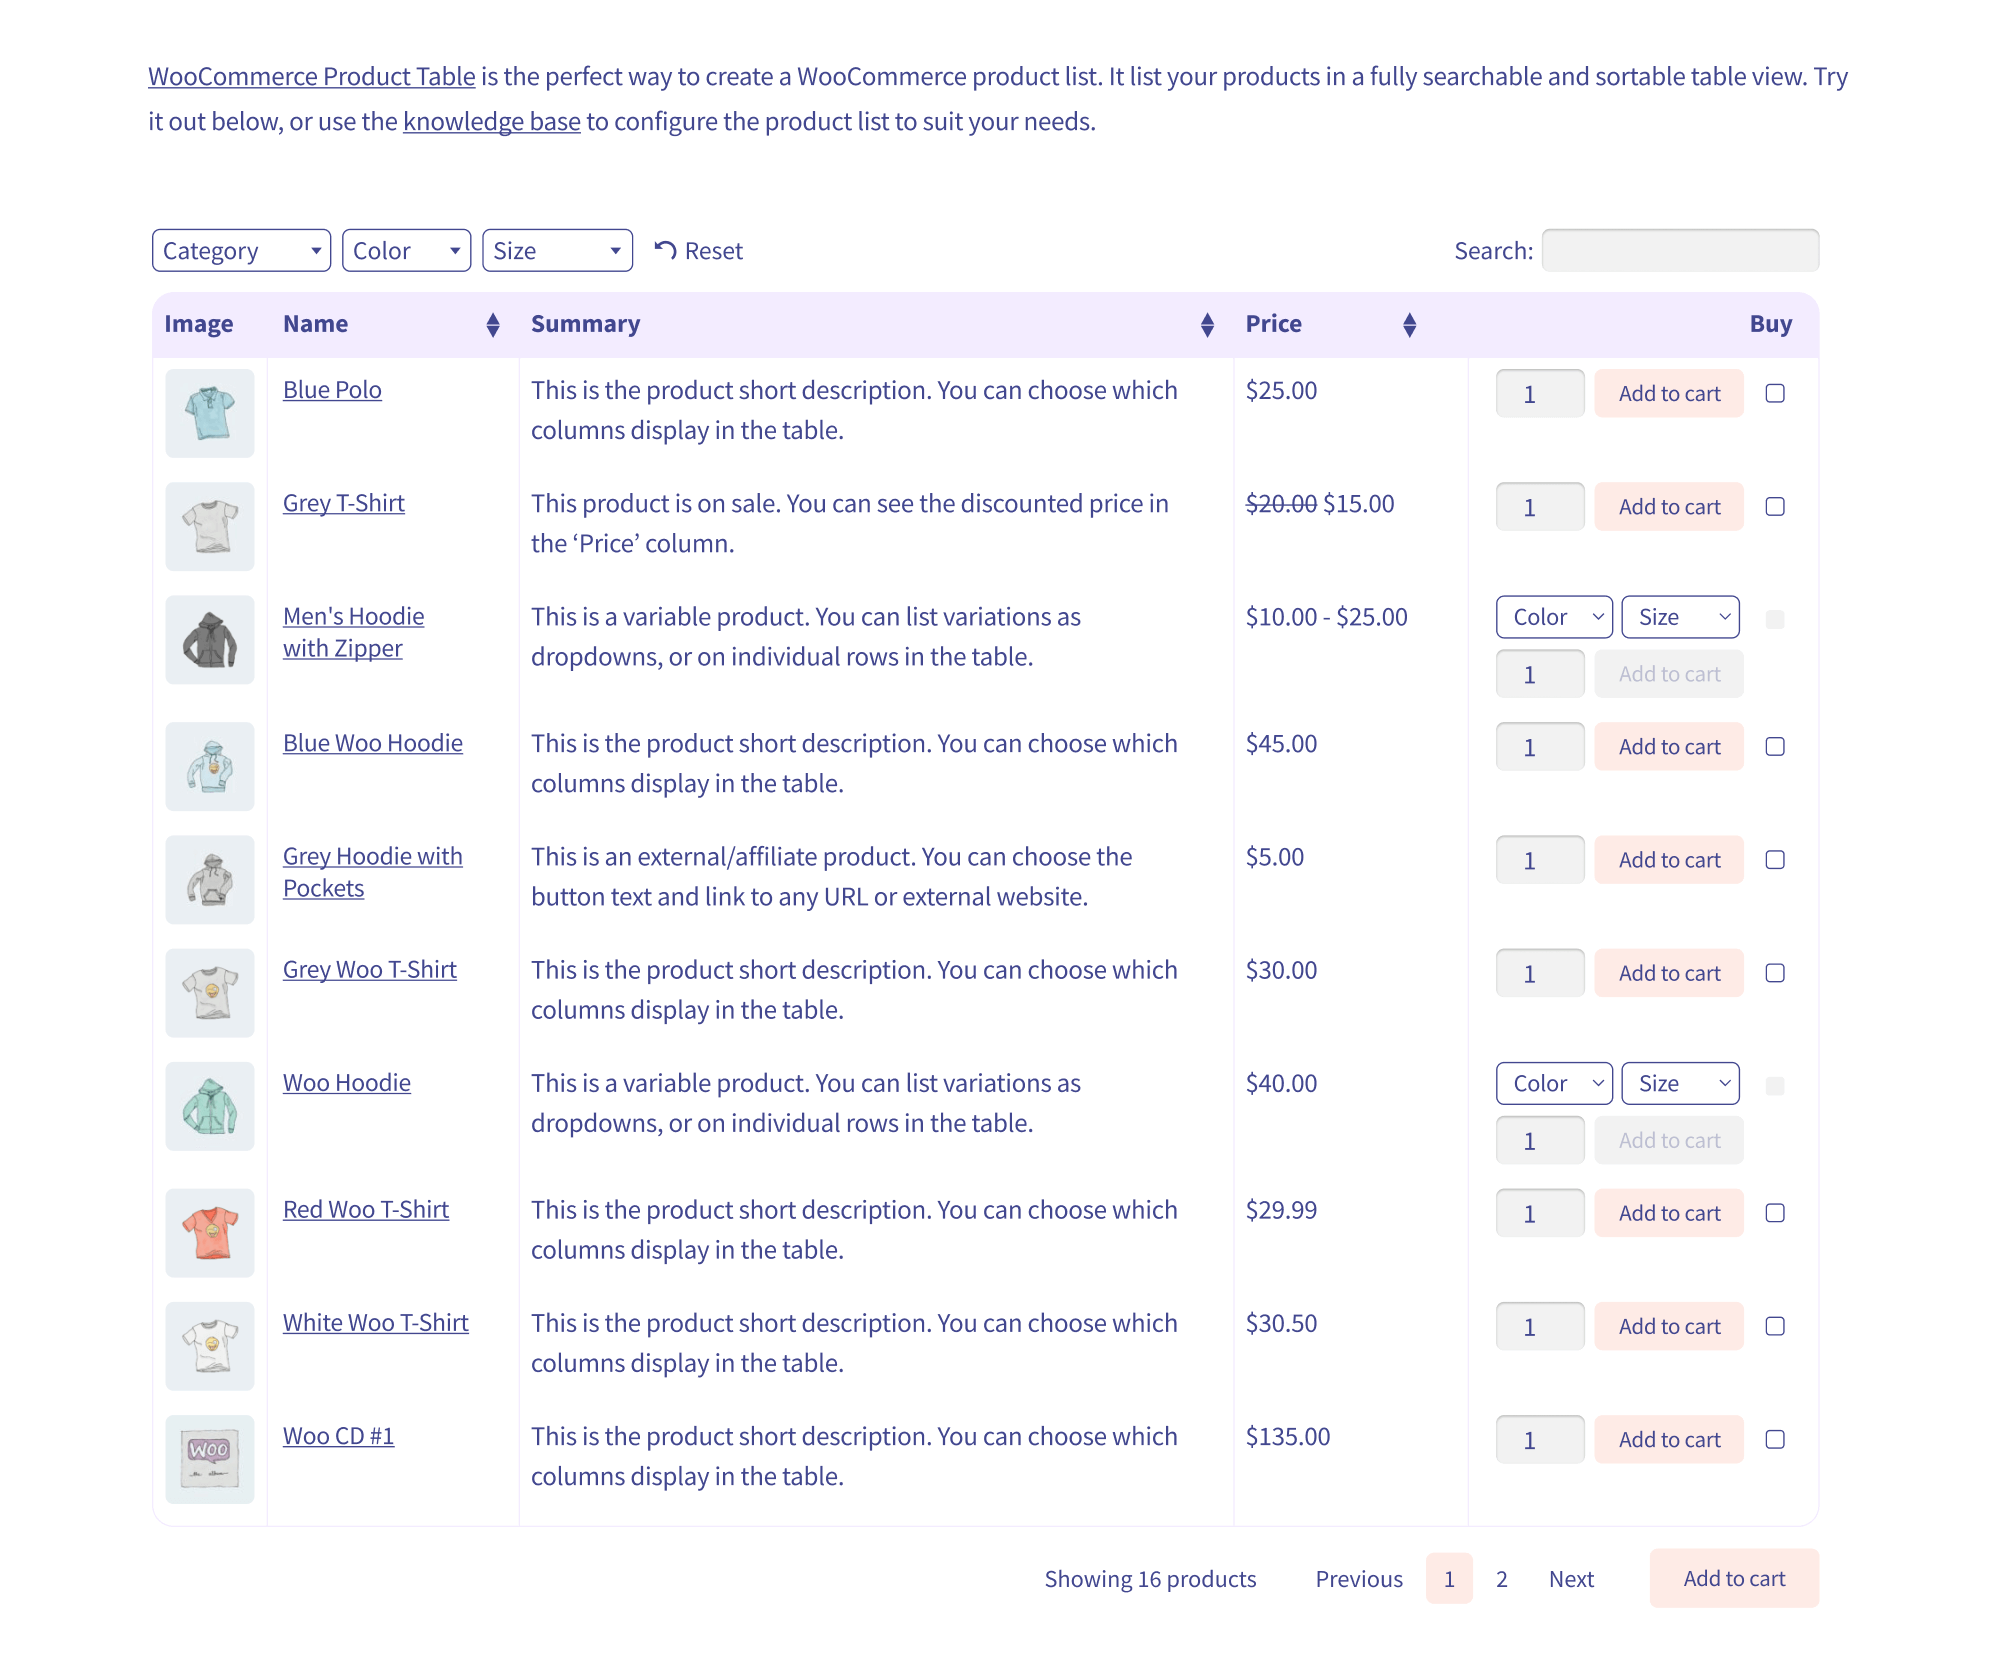Open the Blue Polo product thumbnail
This screenshot has width=2000, height=1660.
[210, 413]
